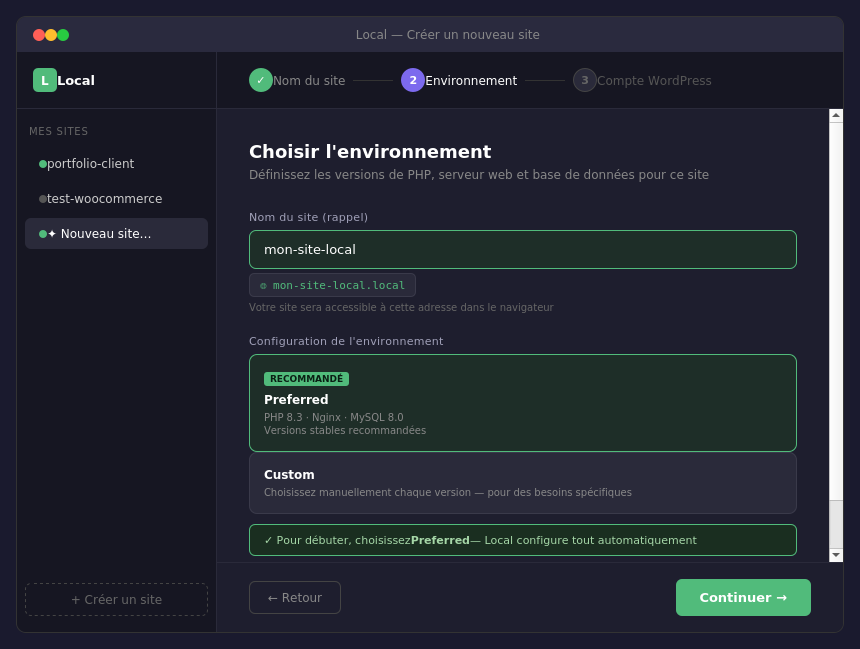Click the green maximize window button
The height and width of the screenshot is (649, 860).
(63, 35)
